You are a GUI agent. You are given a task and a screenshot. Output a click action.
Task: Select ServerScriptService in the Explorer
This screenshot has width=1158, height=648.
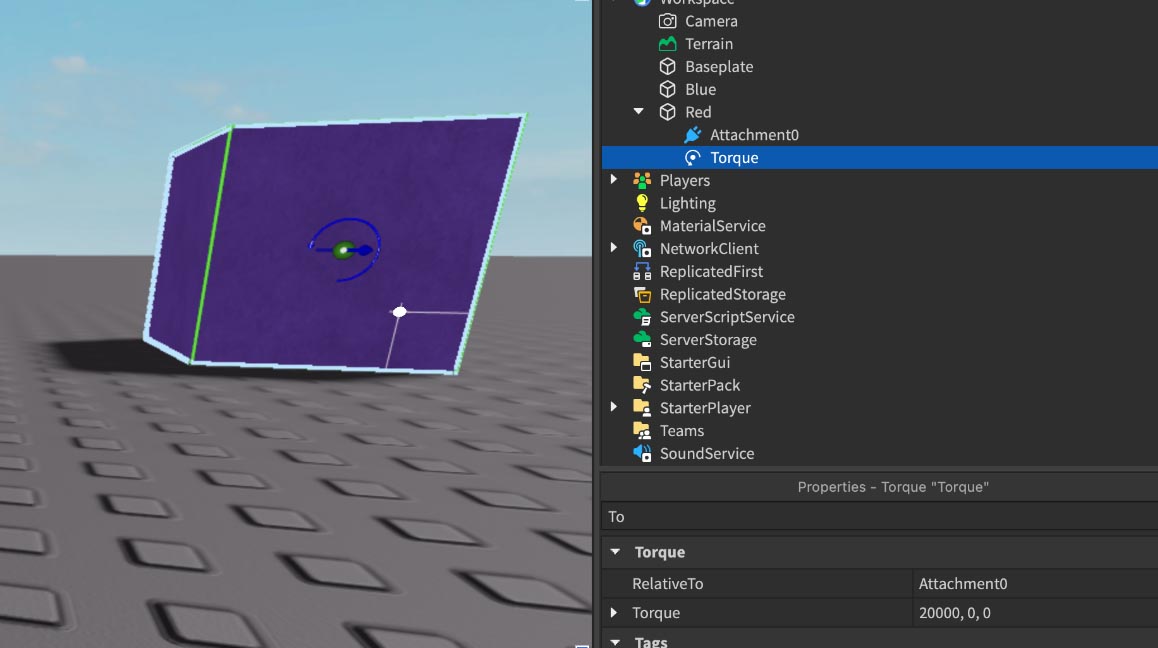click(x=727, y=317)
